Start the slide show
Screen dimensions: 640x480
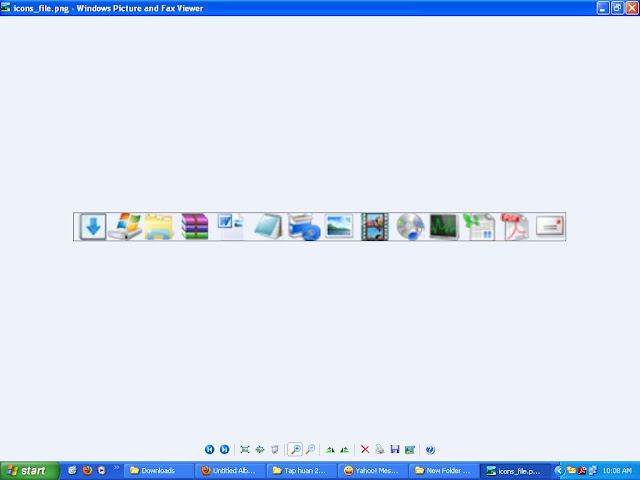(275, 449)
